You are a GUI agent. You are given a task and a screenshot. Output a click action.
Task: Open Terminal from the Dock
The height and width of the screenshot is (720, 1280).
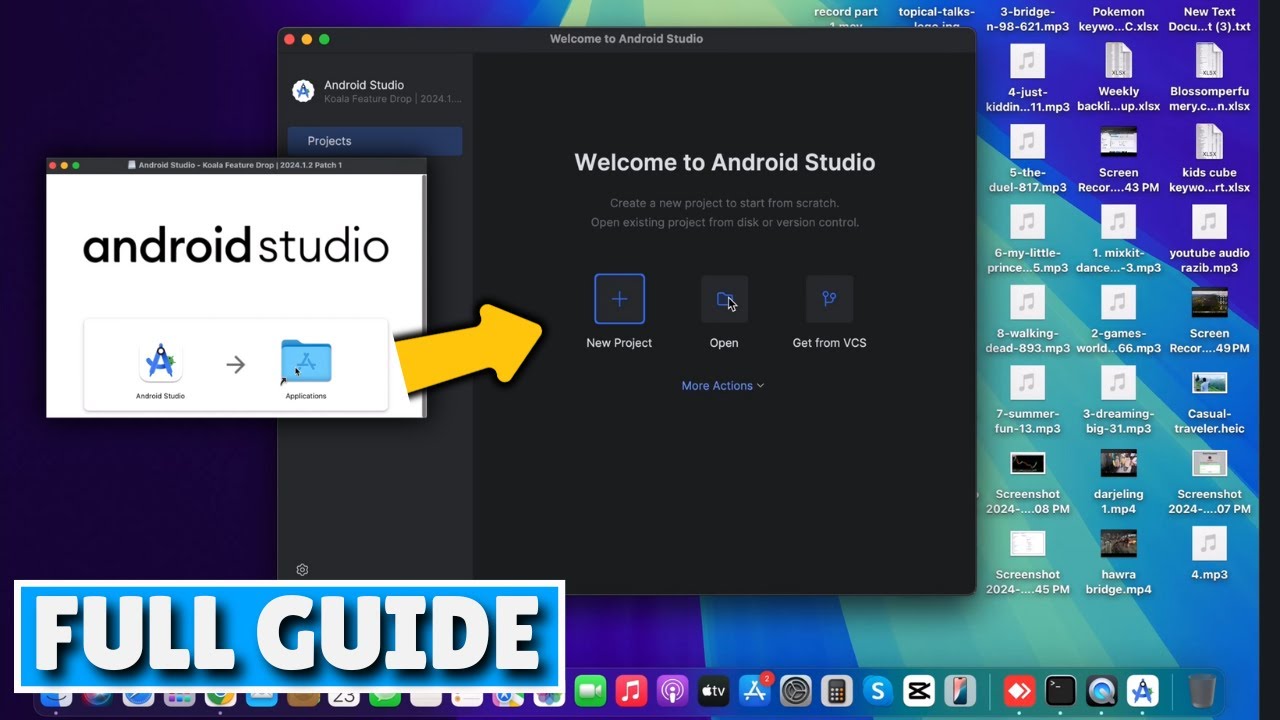coord(1060,691)
